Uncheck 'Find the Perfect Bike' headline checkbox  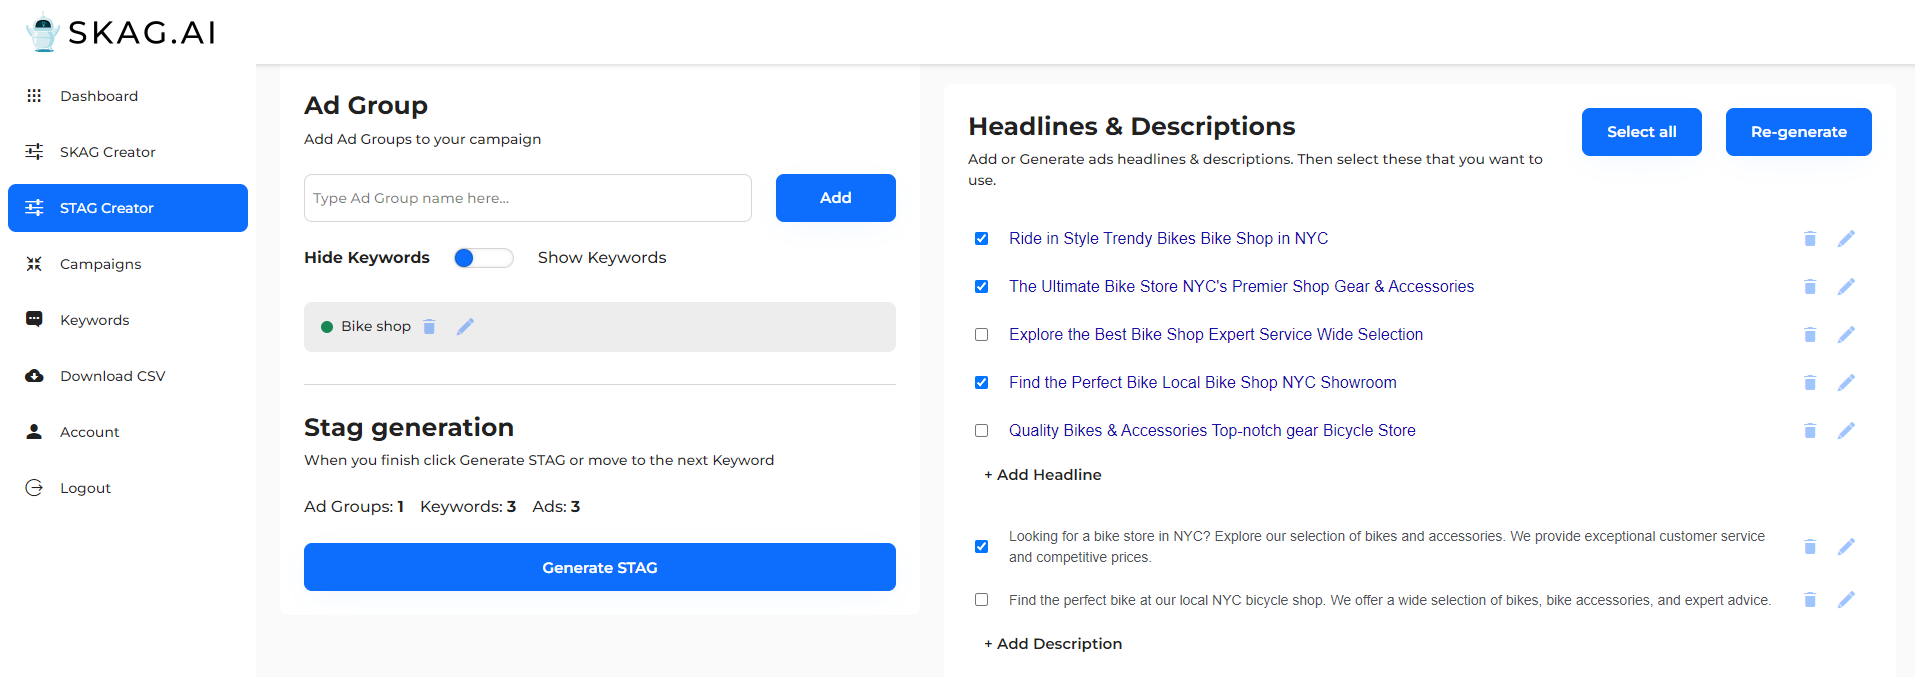point(981,382)
